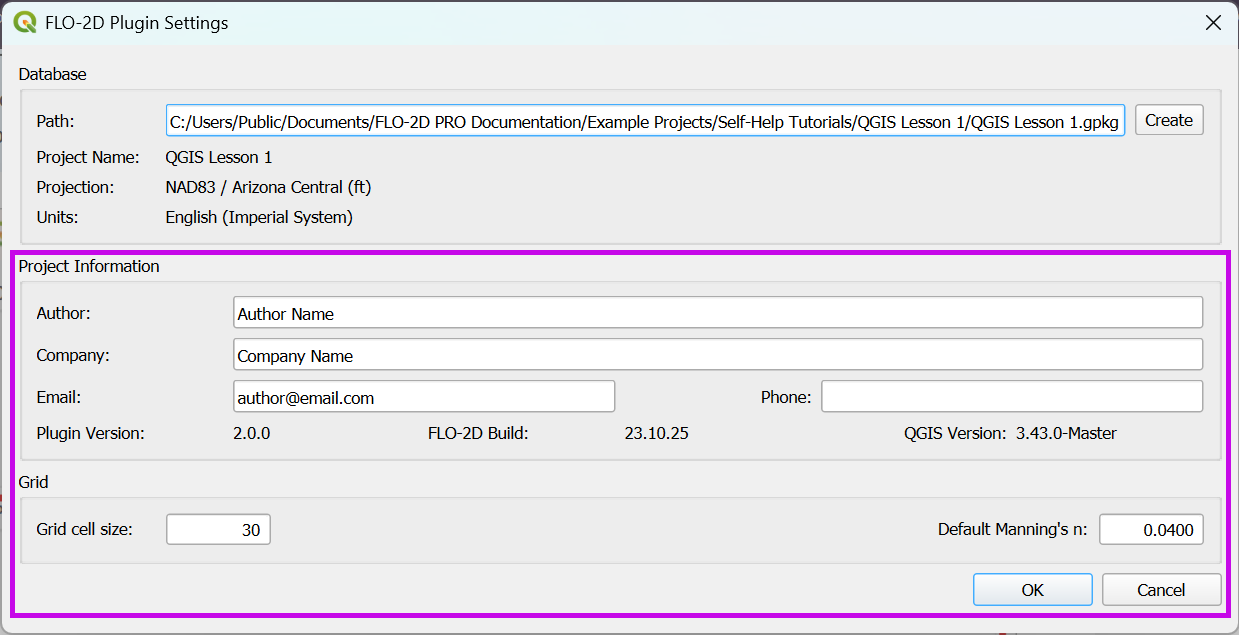Click the empty Phone field
Screen dimensions: 1239x635
[1011, 397]
